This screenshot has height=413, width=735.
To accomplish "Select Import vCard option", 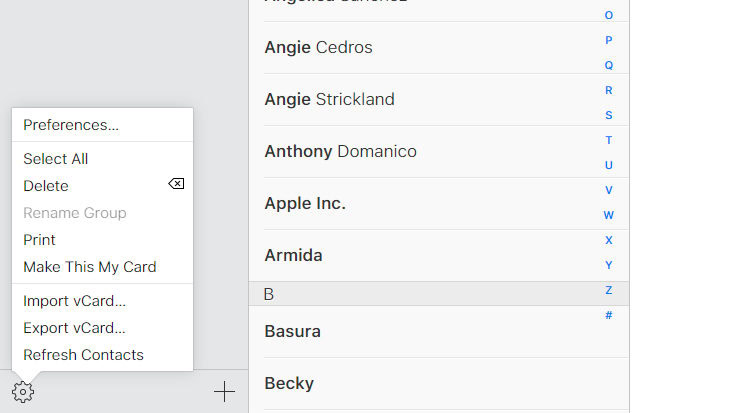I will click(75, 301).
